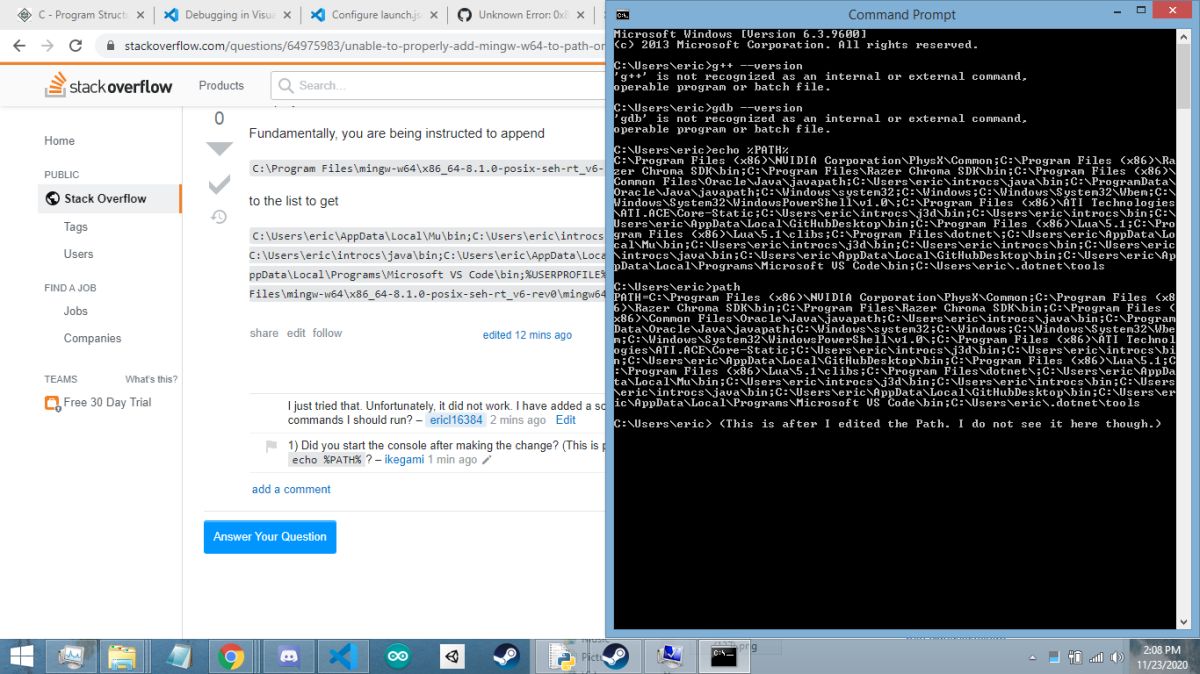Click the edited 12 mins ago link
Viewport: 1200px width, 674px height.
click(x=527, y=335)
